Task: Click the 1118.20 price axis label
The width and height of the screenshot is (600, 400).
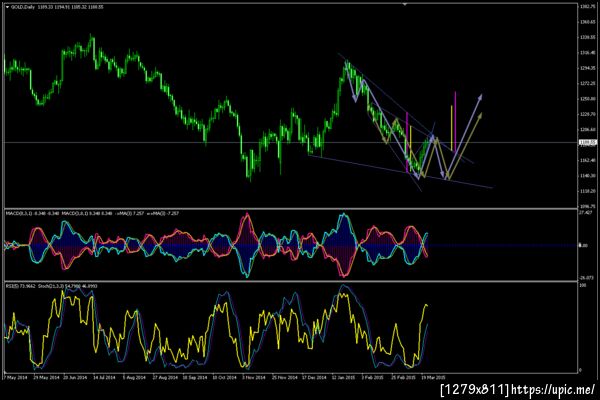Action: [x=587, y=191]
